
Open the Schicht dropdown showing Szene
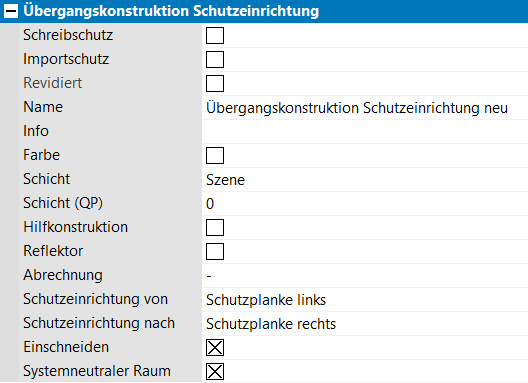pos(365,180)
